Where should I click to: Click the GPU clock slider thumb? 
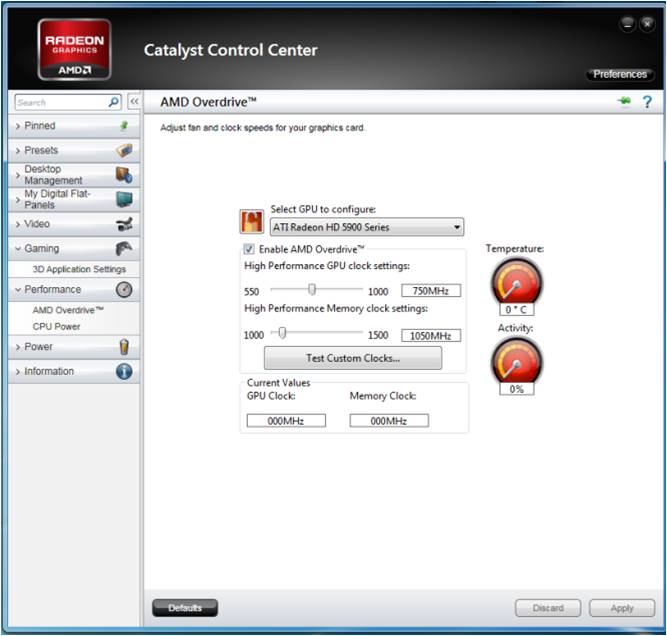coord(312,289)
